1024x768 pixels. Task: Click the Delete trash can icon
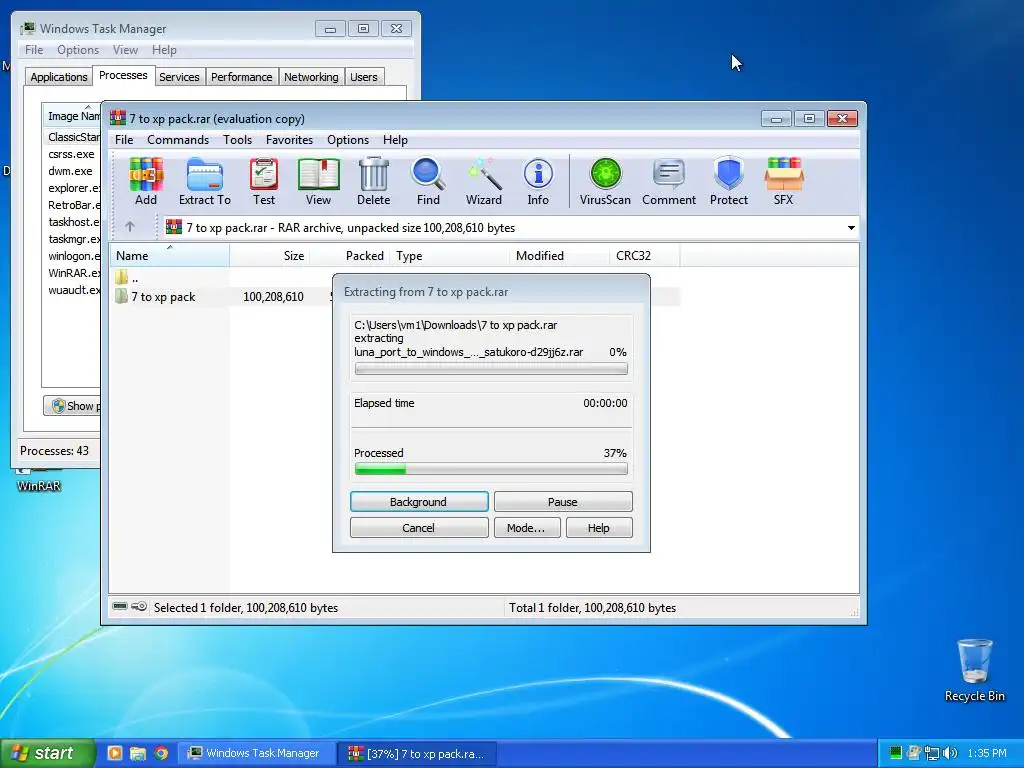[374, 182]
